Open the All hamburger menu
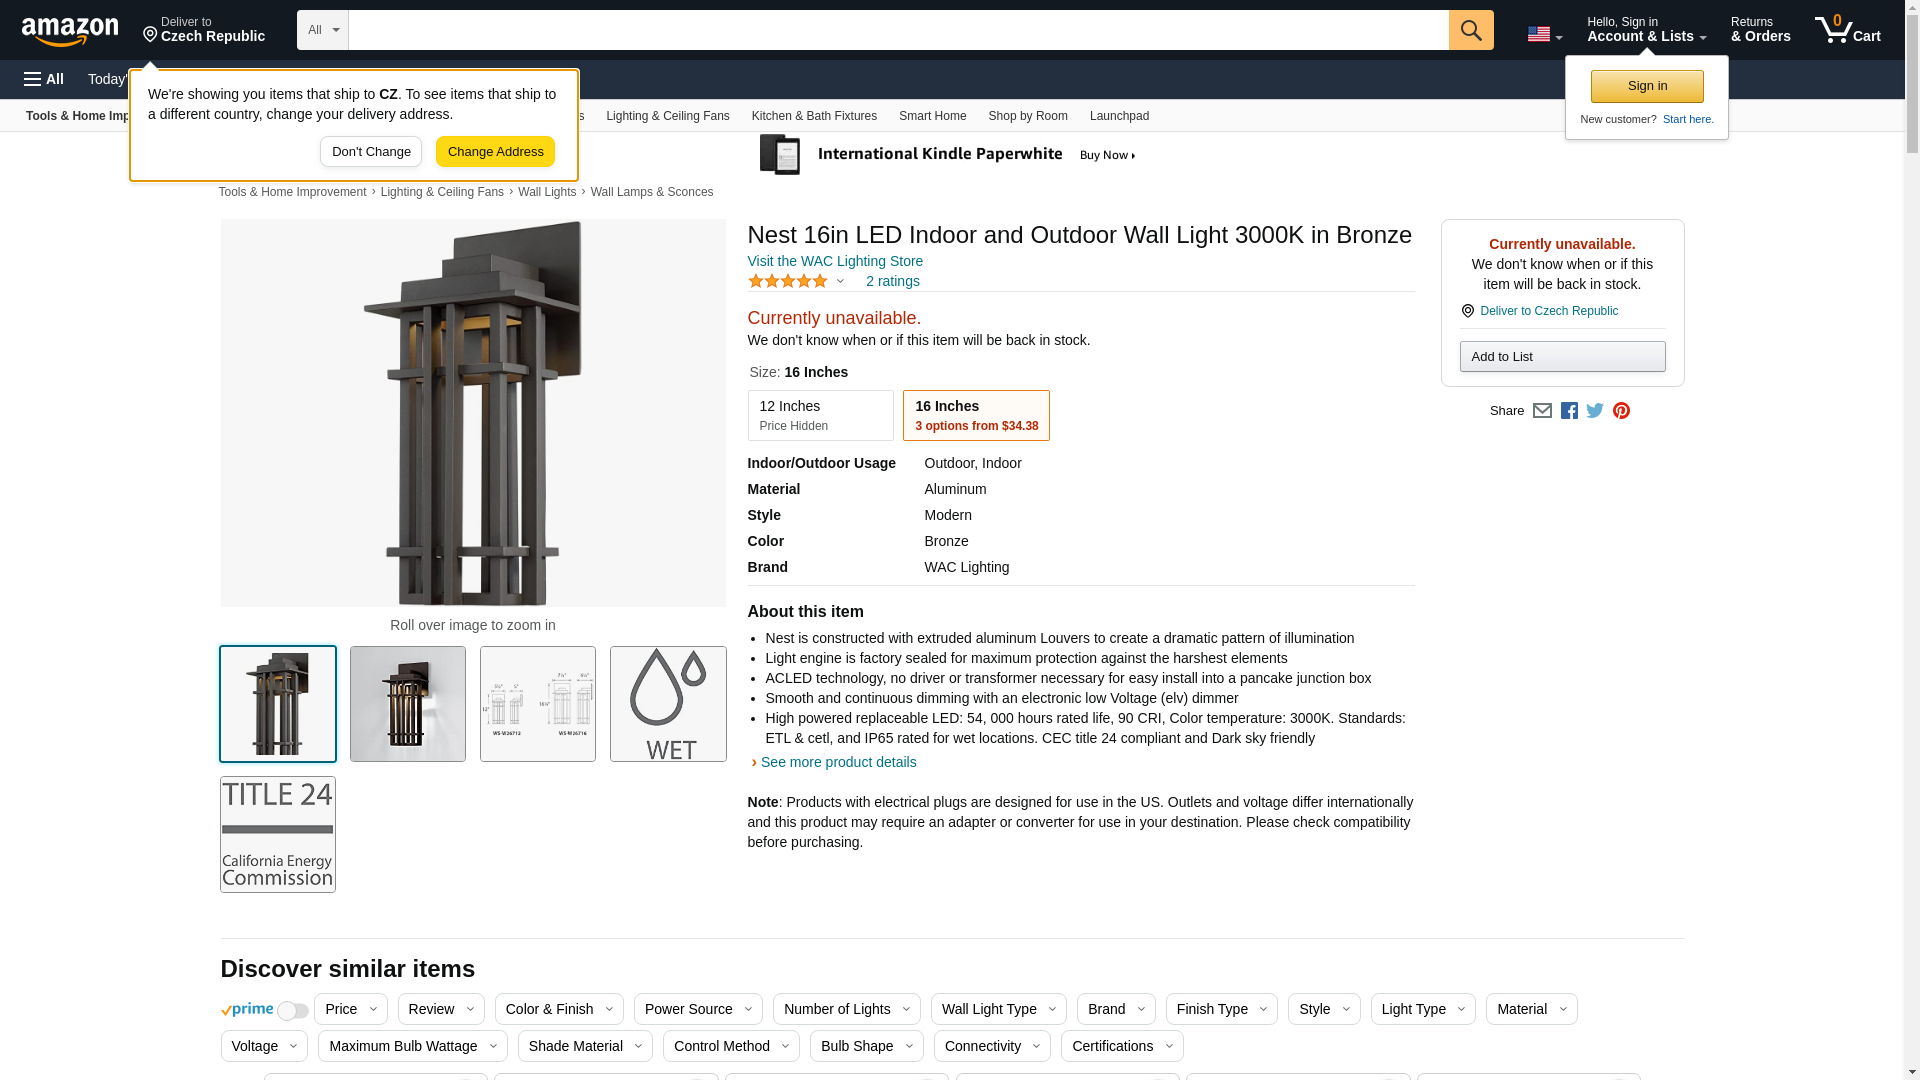 tap(44, 79)
